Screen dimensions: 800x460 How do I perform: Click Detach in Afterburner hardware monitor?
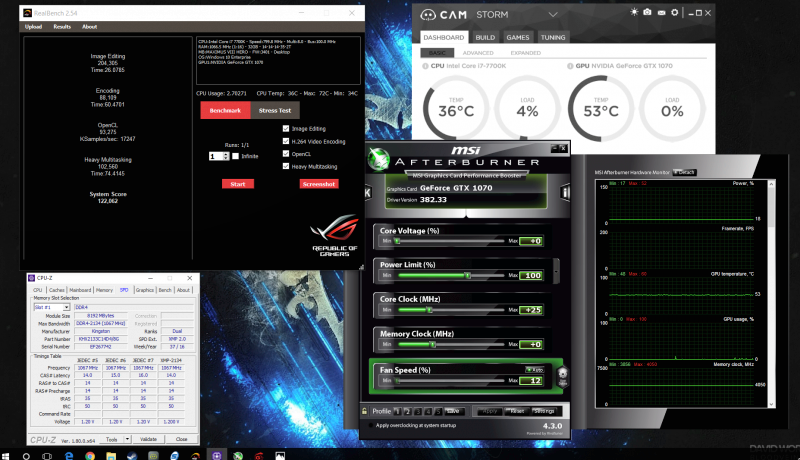684,172
